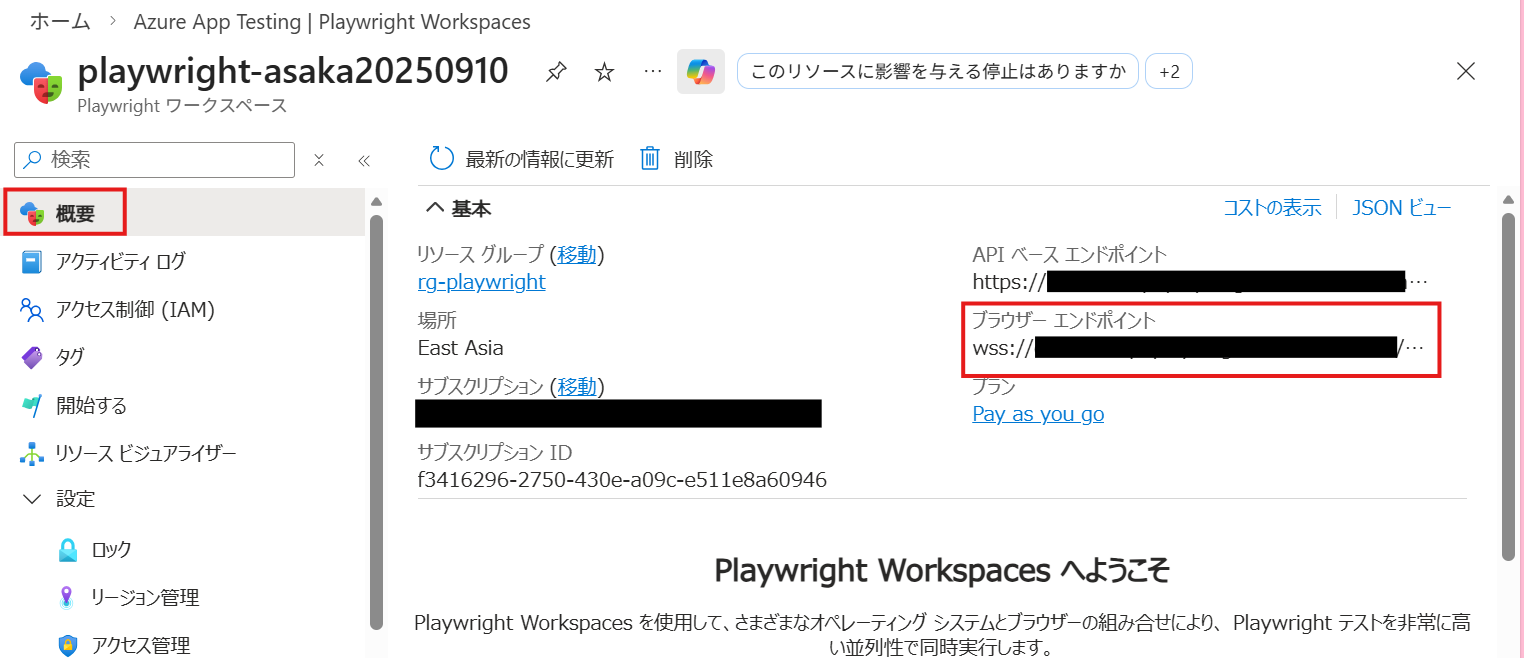
Task: Click the Playwright workspace logo beside the title
Action: pyautogui.click(x=41, y=83)
